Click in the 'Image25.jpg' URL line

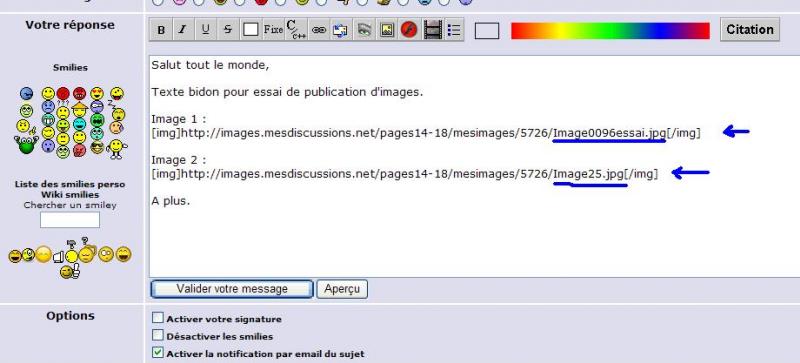point(405,174)
